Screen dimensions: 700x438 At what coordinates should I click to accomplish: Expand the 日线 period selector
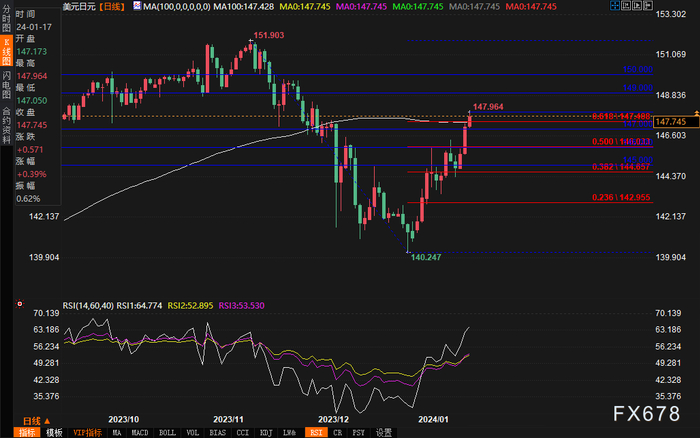click(x=37, y=421)
